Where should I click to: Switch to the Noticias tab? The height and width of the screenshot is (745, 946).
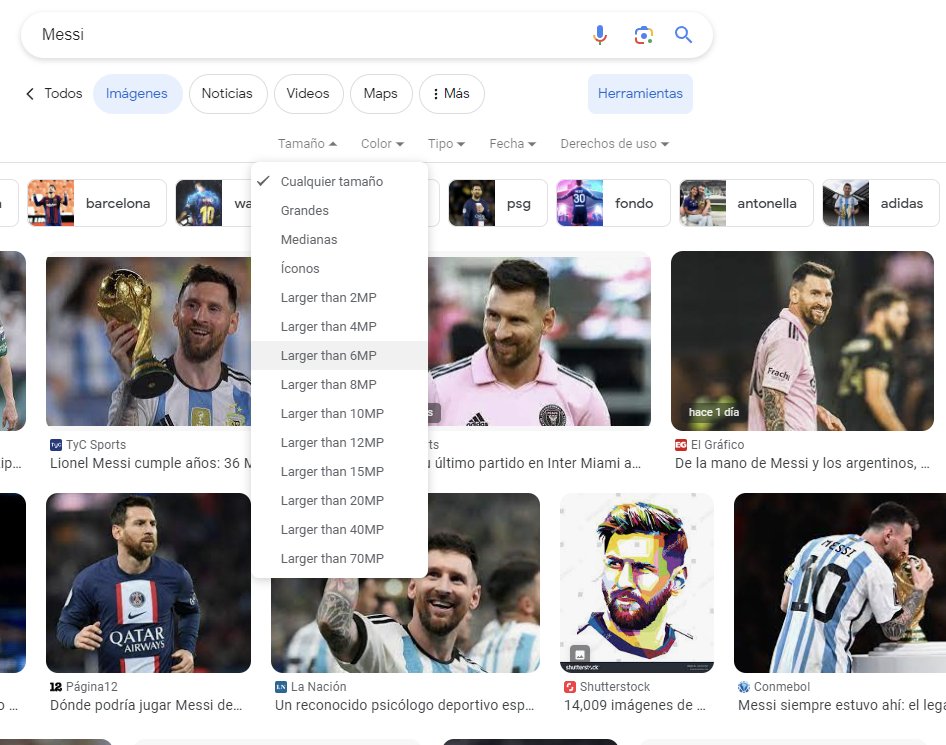click(x=227, y=94)
